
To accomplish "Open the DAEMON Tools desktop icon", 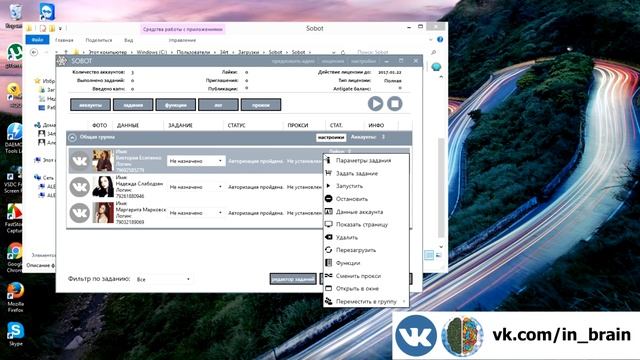I will [15, 138].
